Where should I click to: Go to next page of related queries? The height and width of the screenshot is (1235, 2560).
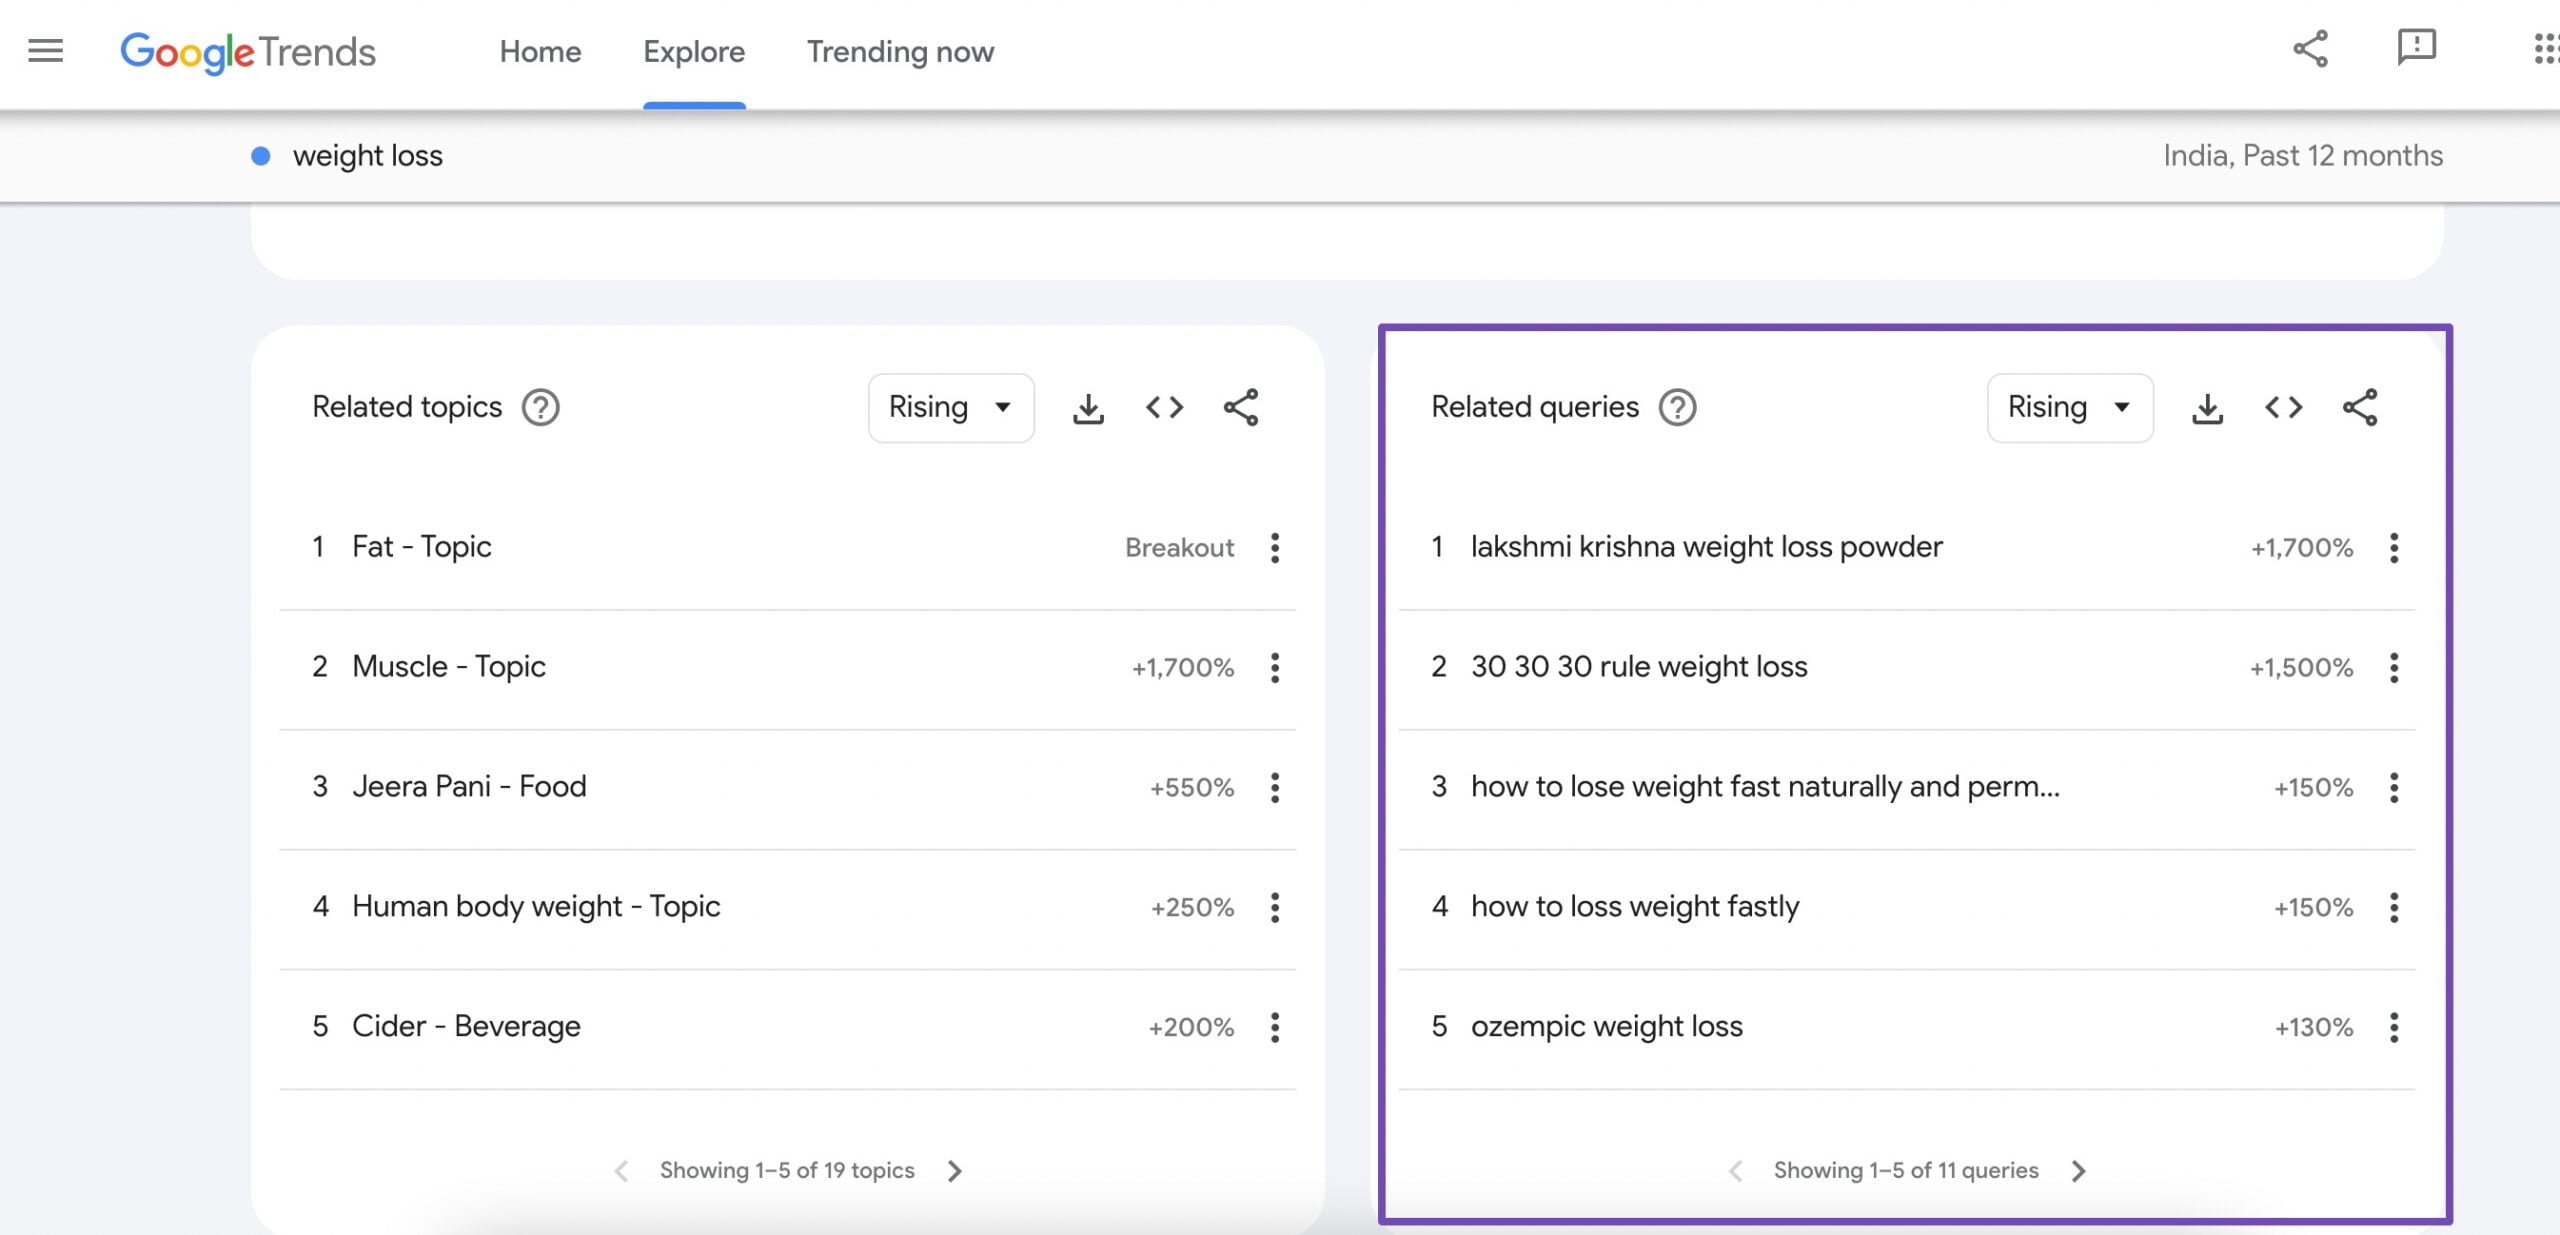point(2079,1171)
